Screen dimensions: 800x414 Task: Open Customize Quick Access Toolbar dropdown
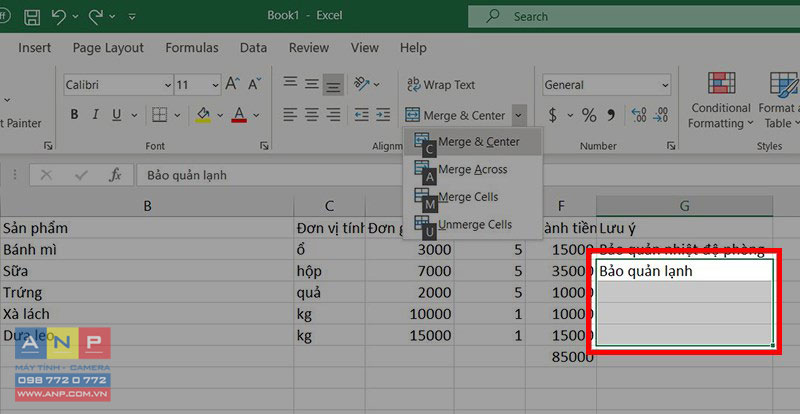click(x=132, y=17)
